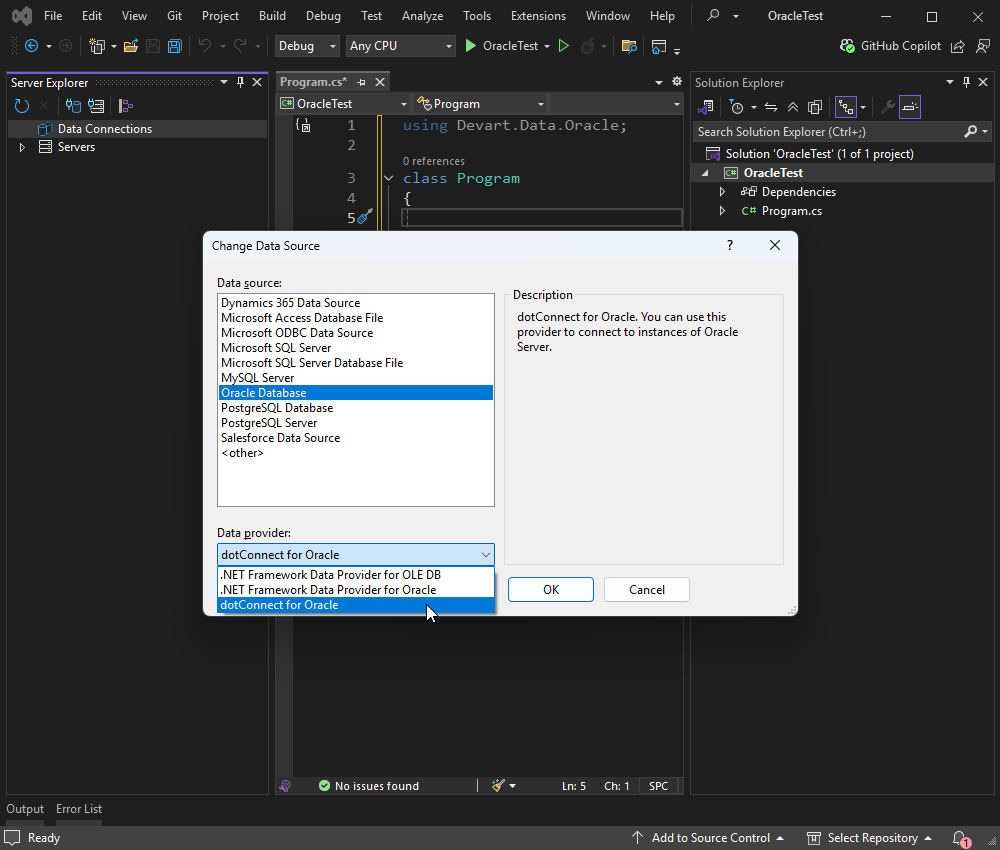The height and width of the screenshot is (850, 1000).
Task: Switch to the Error List tab
Action: 78,808
